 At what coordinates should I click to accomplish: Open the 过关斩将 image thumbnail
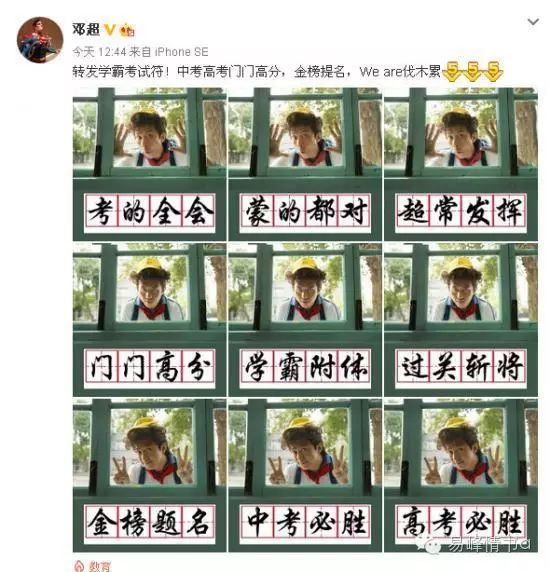pyautogui.click(x=461, y=320)
